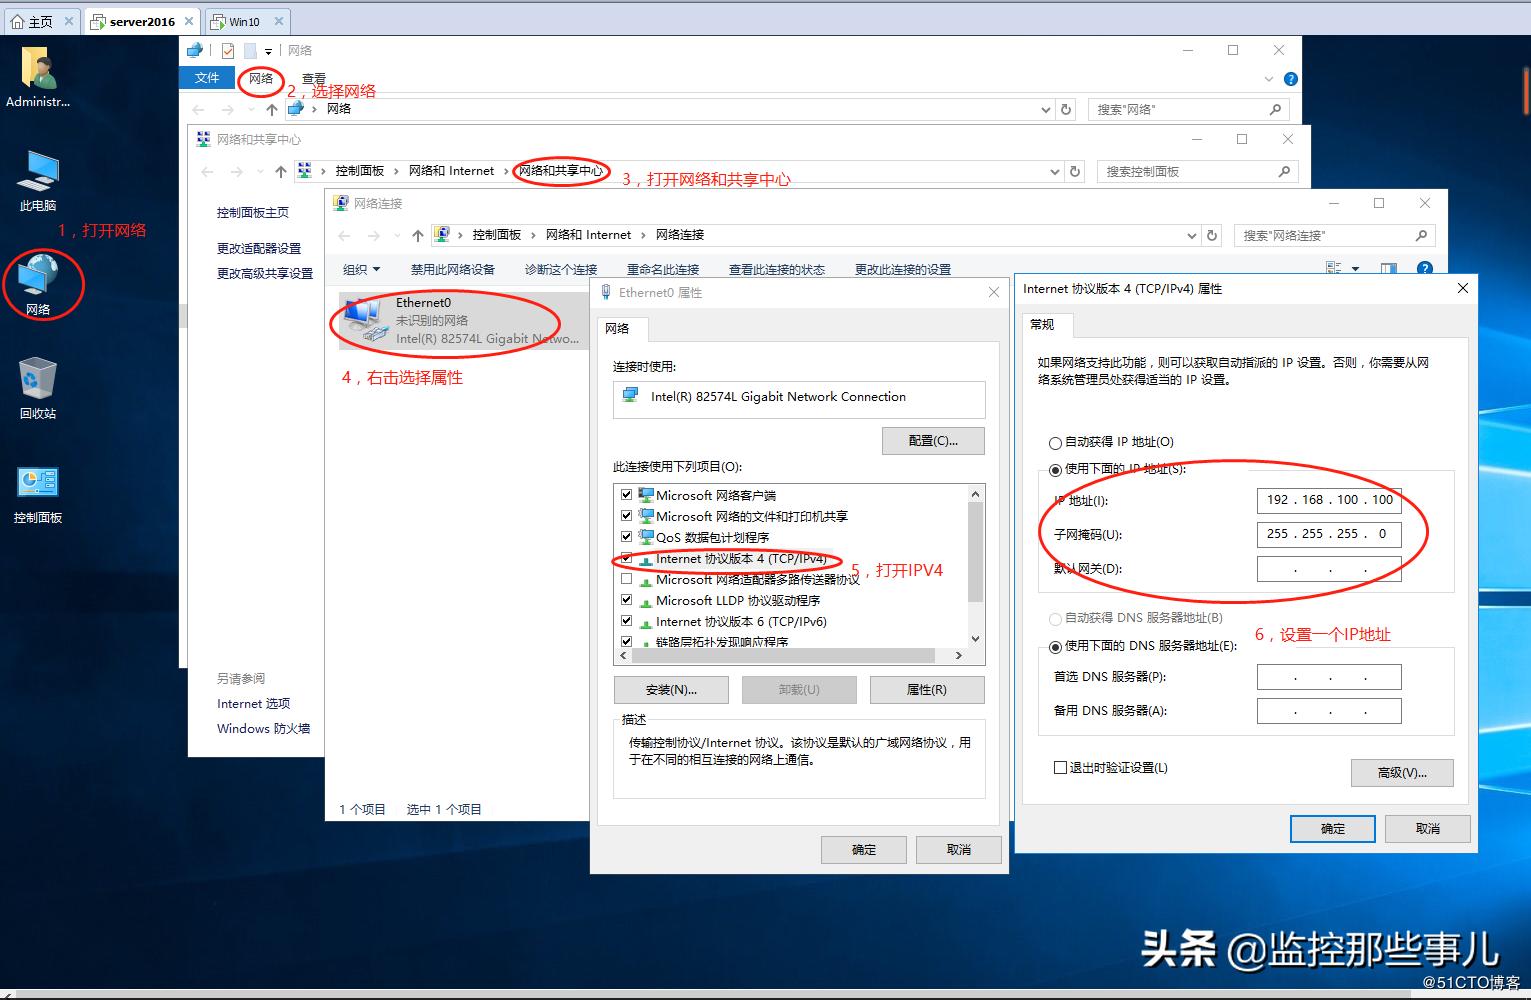This screenshot has width=1531, height=1000.
Task: Click inside the IP 地址 input field
Action: [x=1328, y=500]
